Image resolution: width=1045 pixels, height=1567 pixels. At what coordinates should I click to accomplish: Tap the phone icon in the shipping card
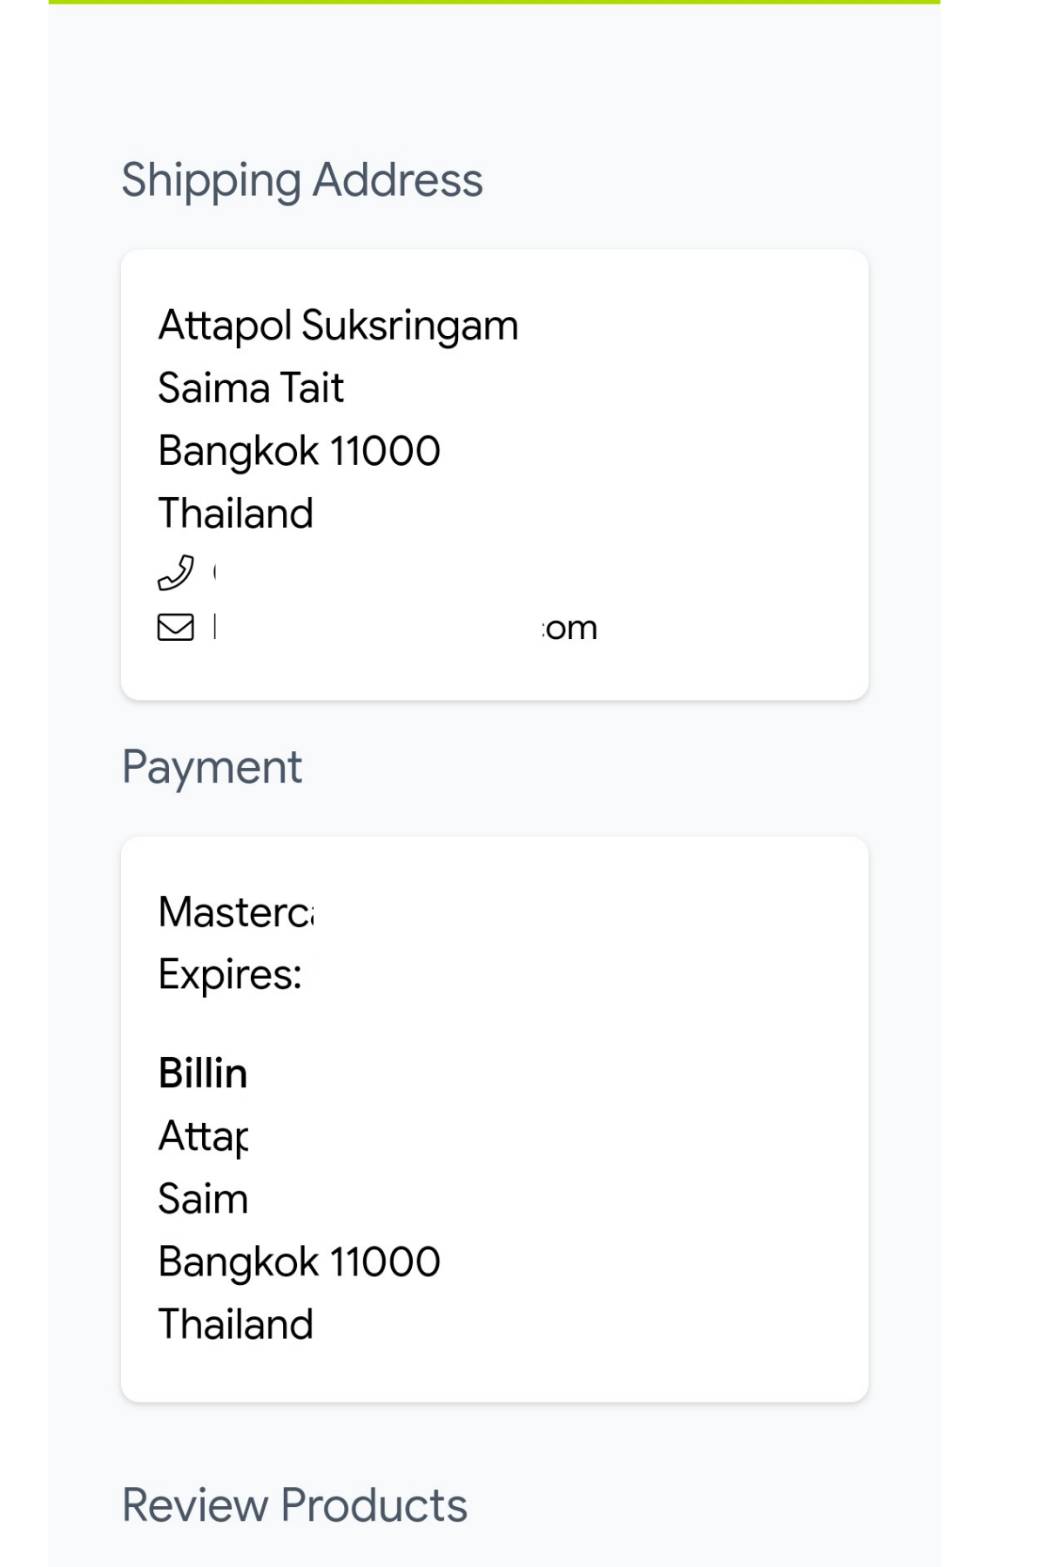pos(176,572)
